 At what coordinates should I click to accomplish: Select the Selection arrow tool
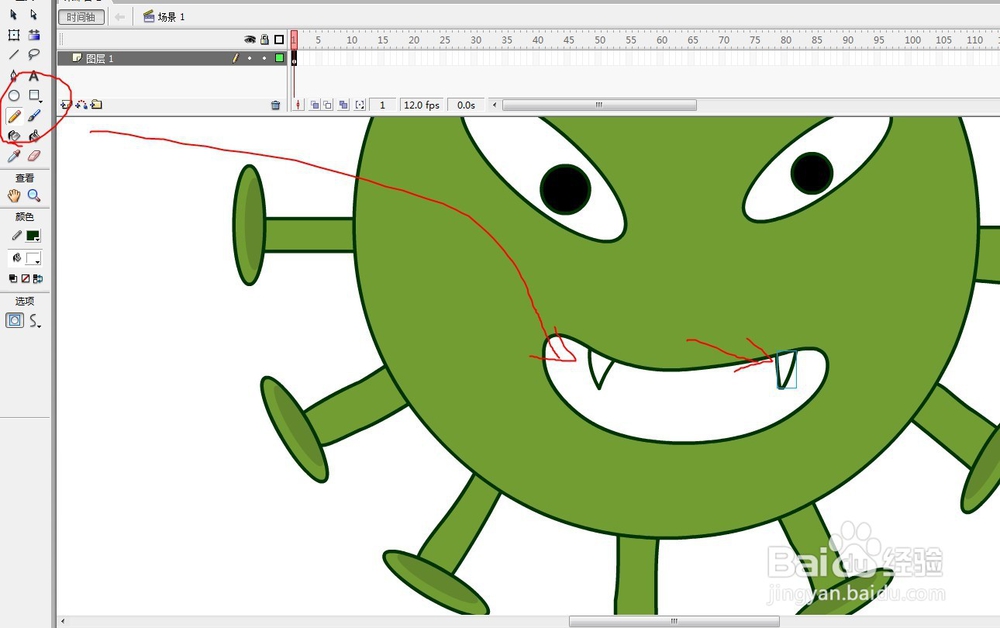(13, 14)
